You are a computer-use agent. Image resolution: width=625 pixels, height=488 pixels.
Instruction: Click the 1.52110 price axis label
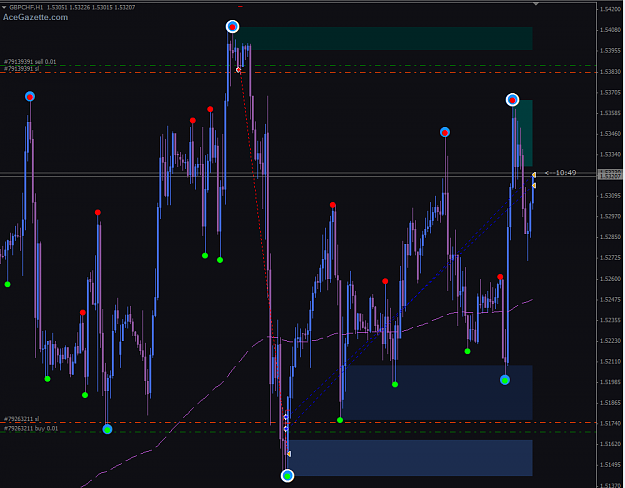click(x=610, y=362)
